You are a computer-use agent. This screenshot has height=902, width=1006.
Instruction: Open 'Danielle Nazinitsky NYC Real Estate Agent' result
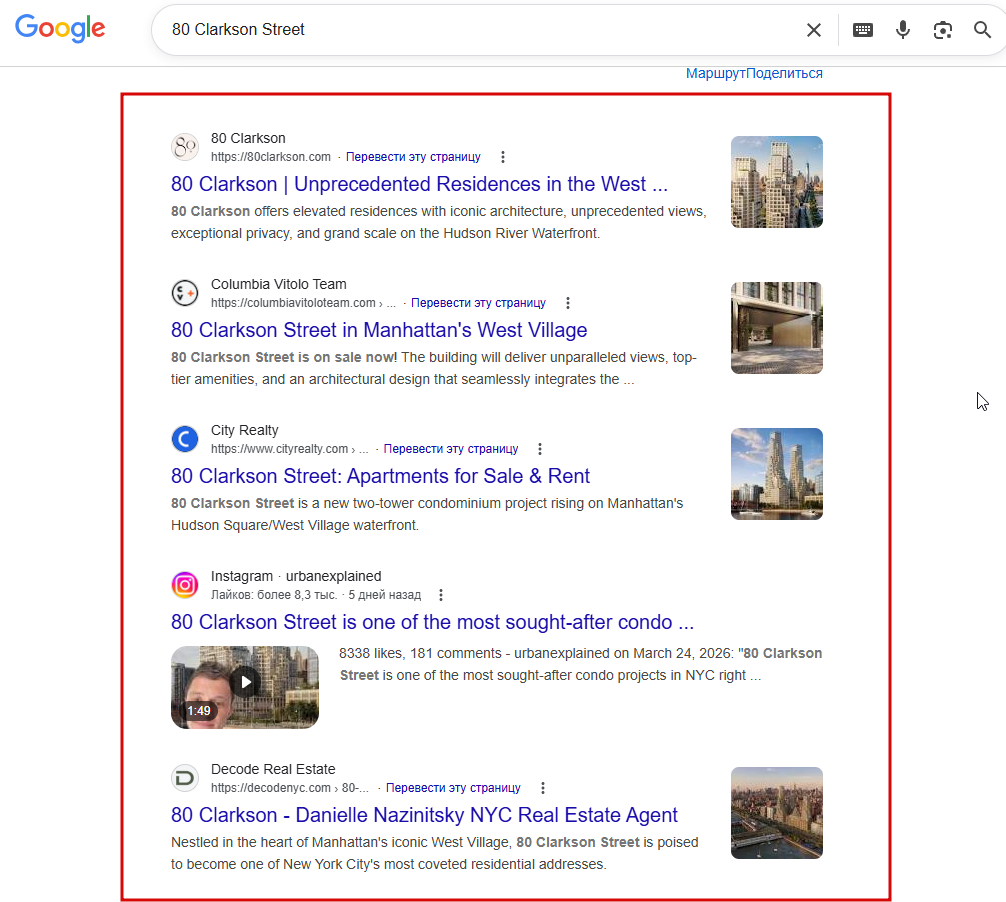click(x=423, y=815)
